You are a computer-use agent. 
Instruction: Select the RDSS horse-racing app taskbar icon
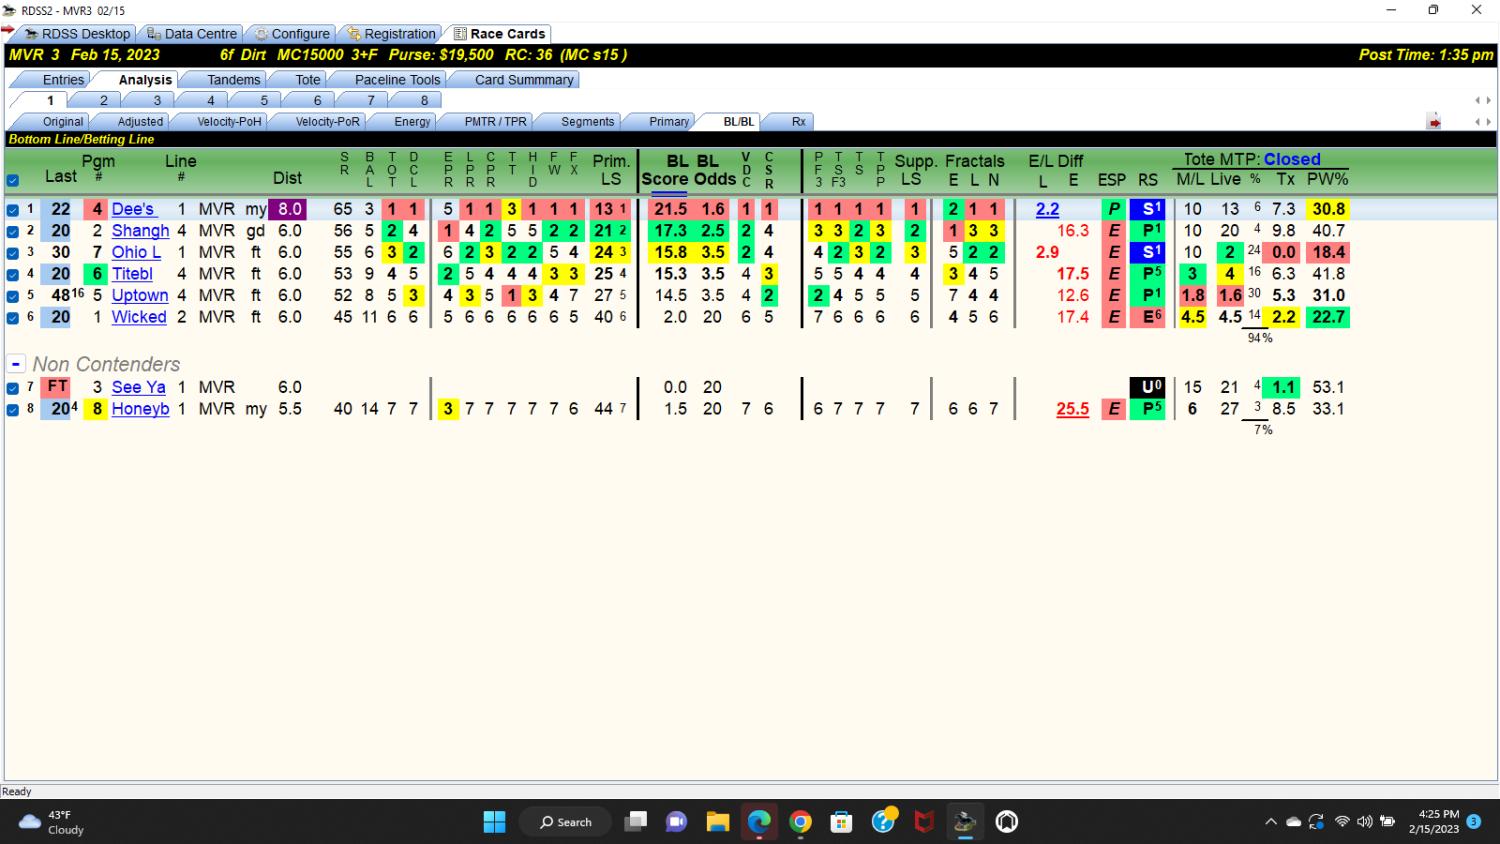pos(965,822)
